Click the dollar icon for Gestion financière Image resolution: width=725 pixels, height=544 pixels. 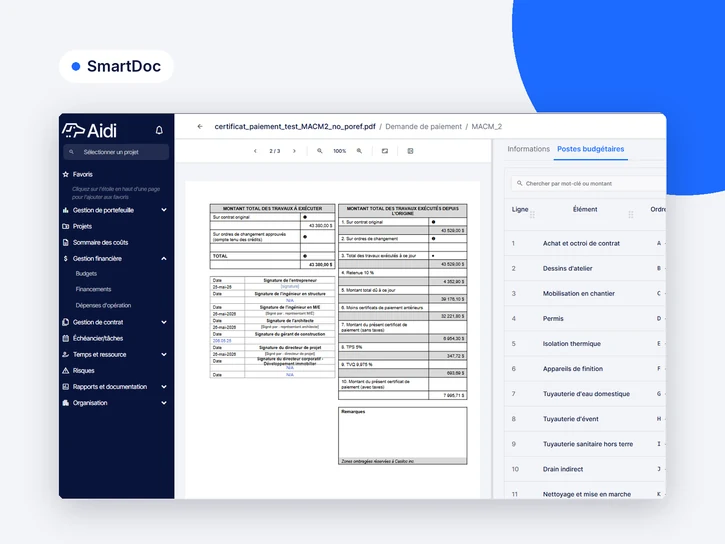tap(66, 259)
